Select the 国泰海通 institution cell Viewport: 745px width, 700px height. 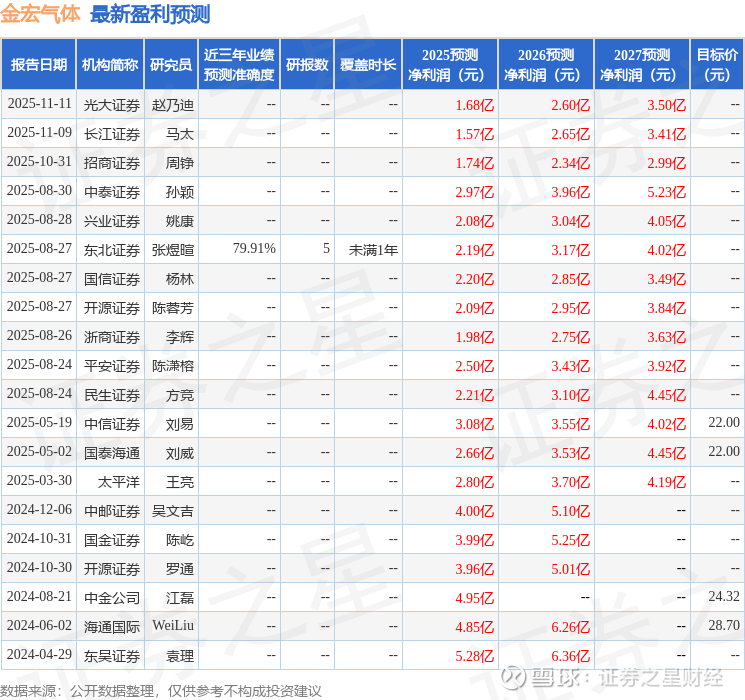pos(112,453)
